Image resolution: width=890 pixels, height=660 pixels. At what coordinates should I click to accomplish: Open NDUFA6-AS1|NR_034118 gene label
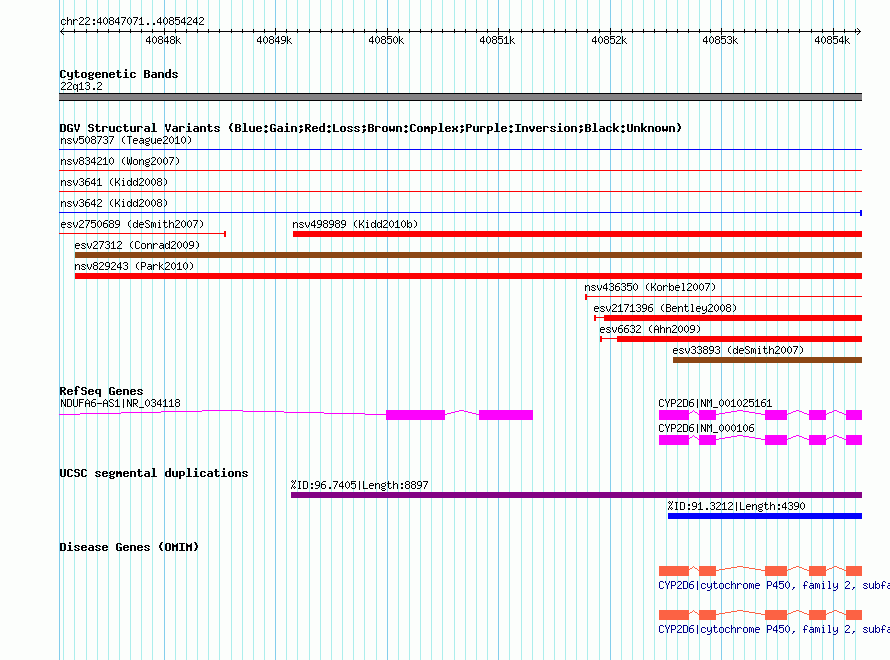point(120,403)
